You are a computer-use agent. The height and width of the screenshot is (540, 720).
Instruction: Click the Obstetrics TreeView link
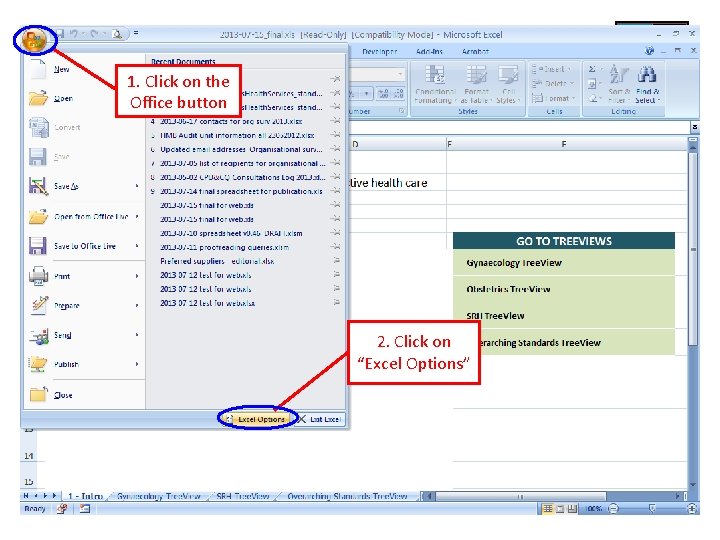tap(508, 289)
